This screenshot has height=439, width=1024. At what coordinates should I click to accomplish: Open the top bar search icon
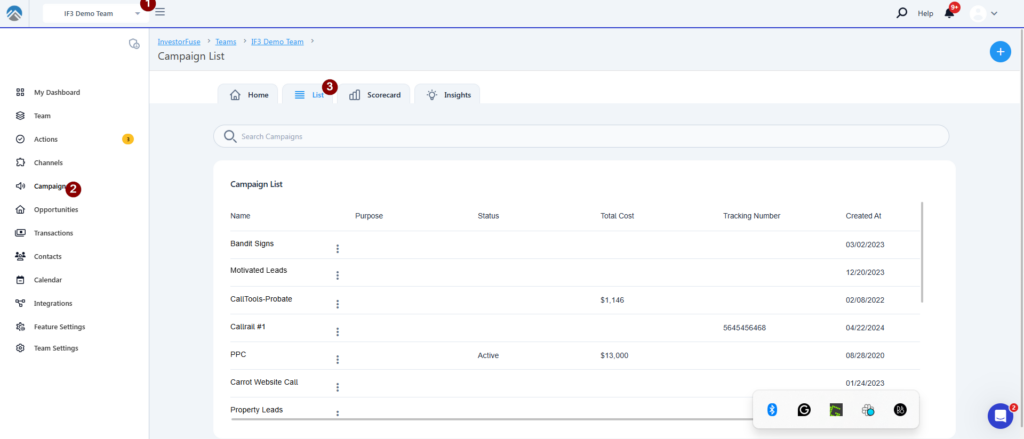pyautogui.click(x=902, y=12)
